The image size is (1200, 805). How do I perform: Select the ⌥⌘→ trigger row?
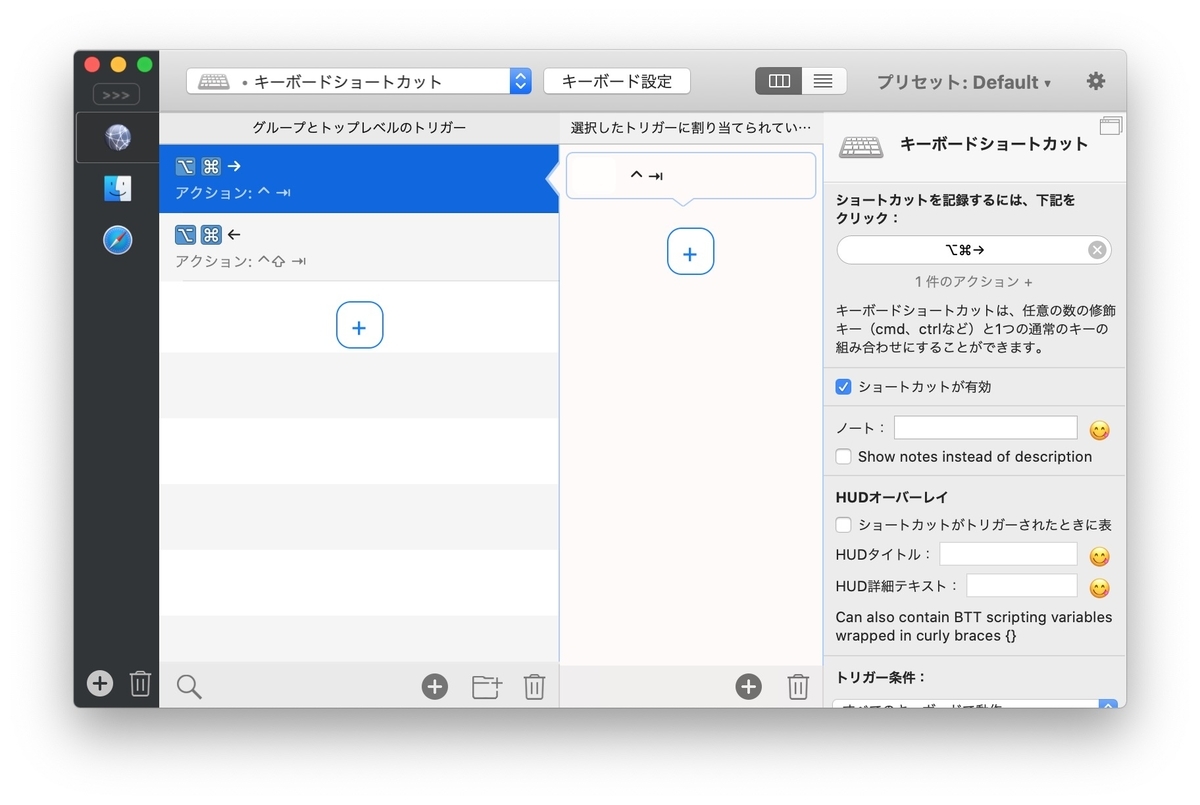[359, 179]
